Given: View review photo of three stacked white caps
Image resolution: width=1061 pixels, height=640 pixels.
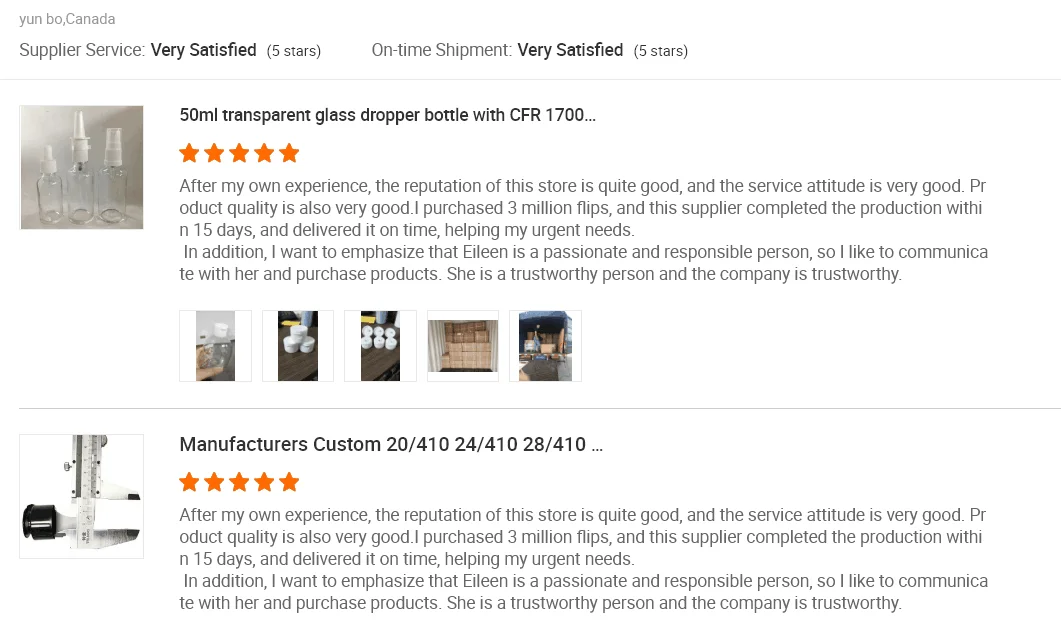Looking at the screenshot, I should tap(298, 346).
